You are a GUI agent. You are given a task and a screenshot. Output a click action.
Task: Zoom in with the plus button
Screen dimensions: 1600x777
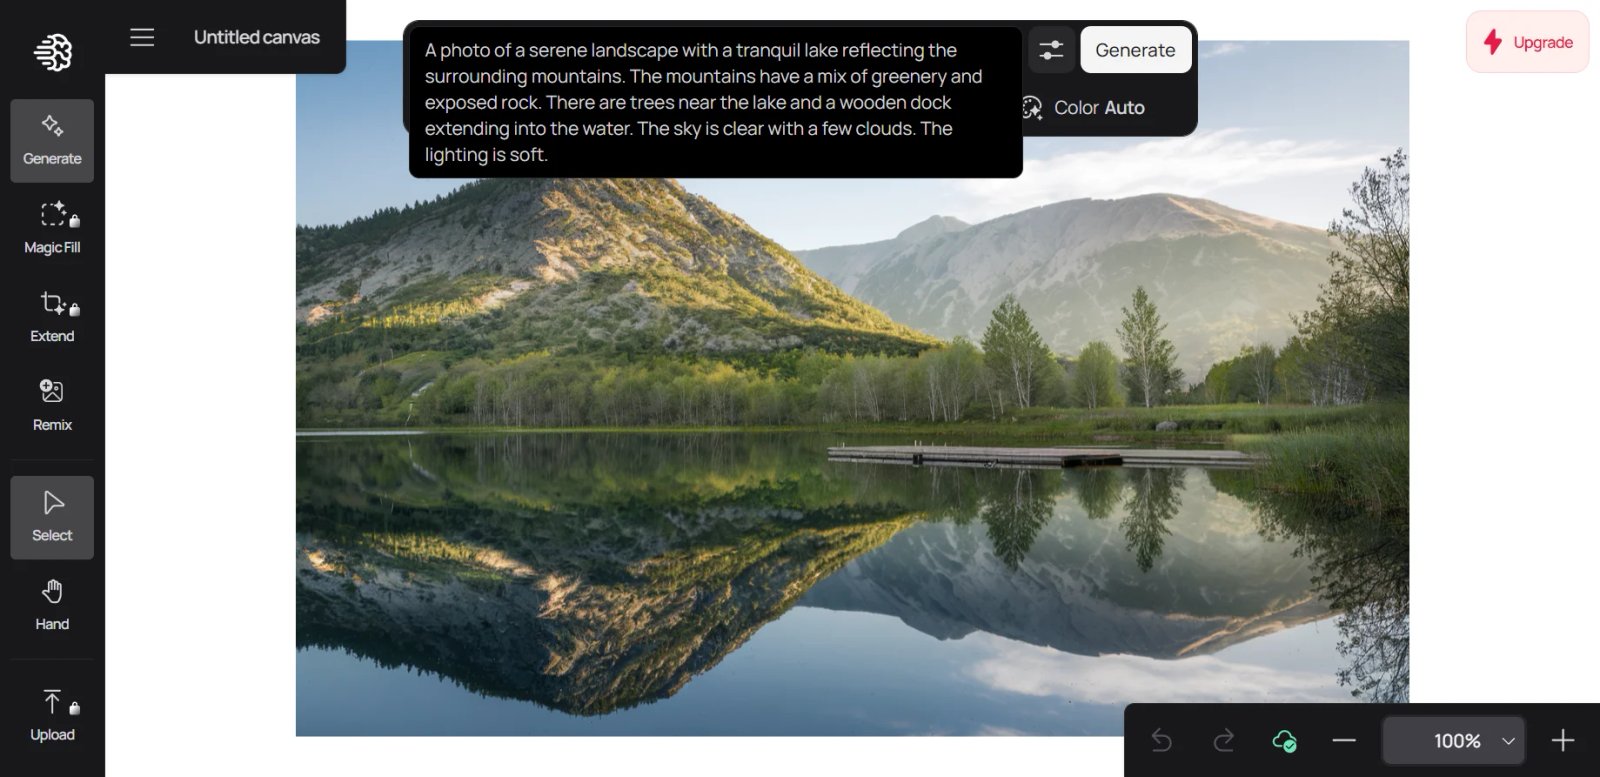1563,741
